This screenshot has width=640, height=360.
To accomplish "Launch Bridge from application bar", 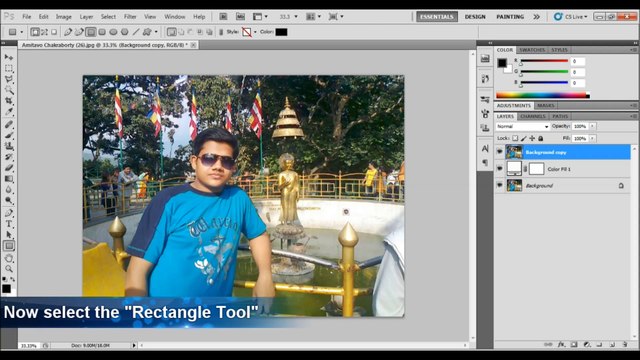I will [x=223, y=17].
